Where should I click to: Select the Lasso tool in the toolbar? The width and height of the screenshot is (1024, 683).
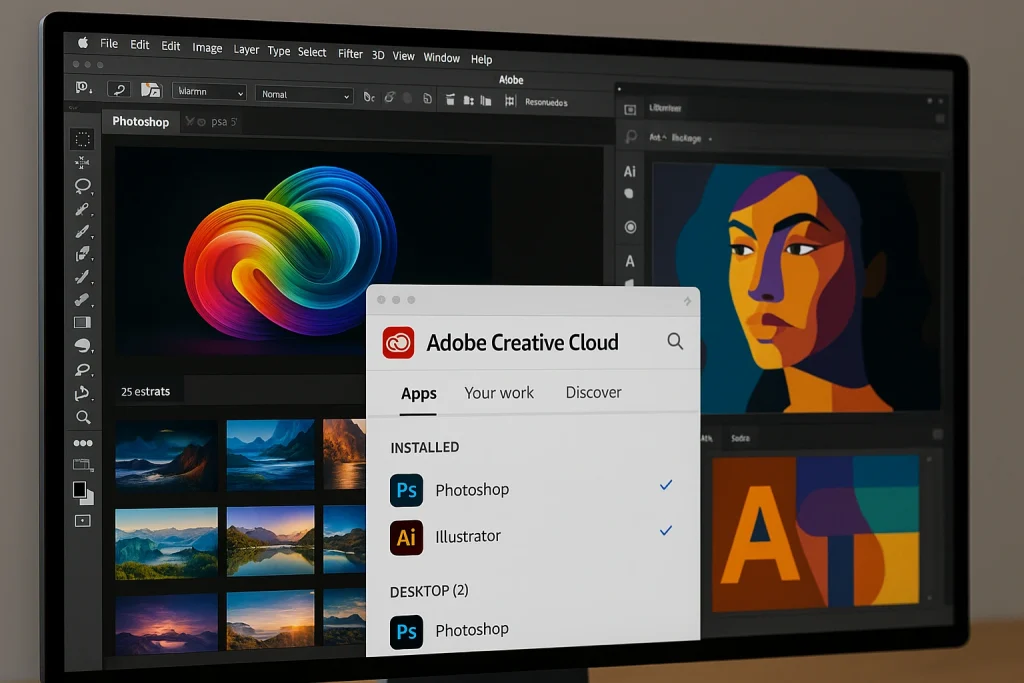pyautogui.click(x=84, y=186)
